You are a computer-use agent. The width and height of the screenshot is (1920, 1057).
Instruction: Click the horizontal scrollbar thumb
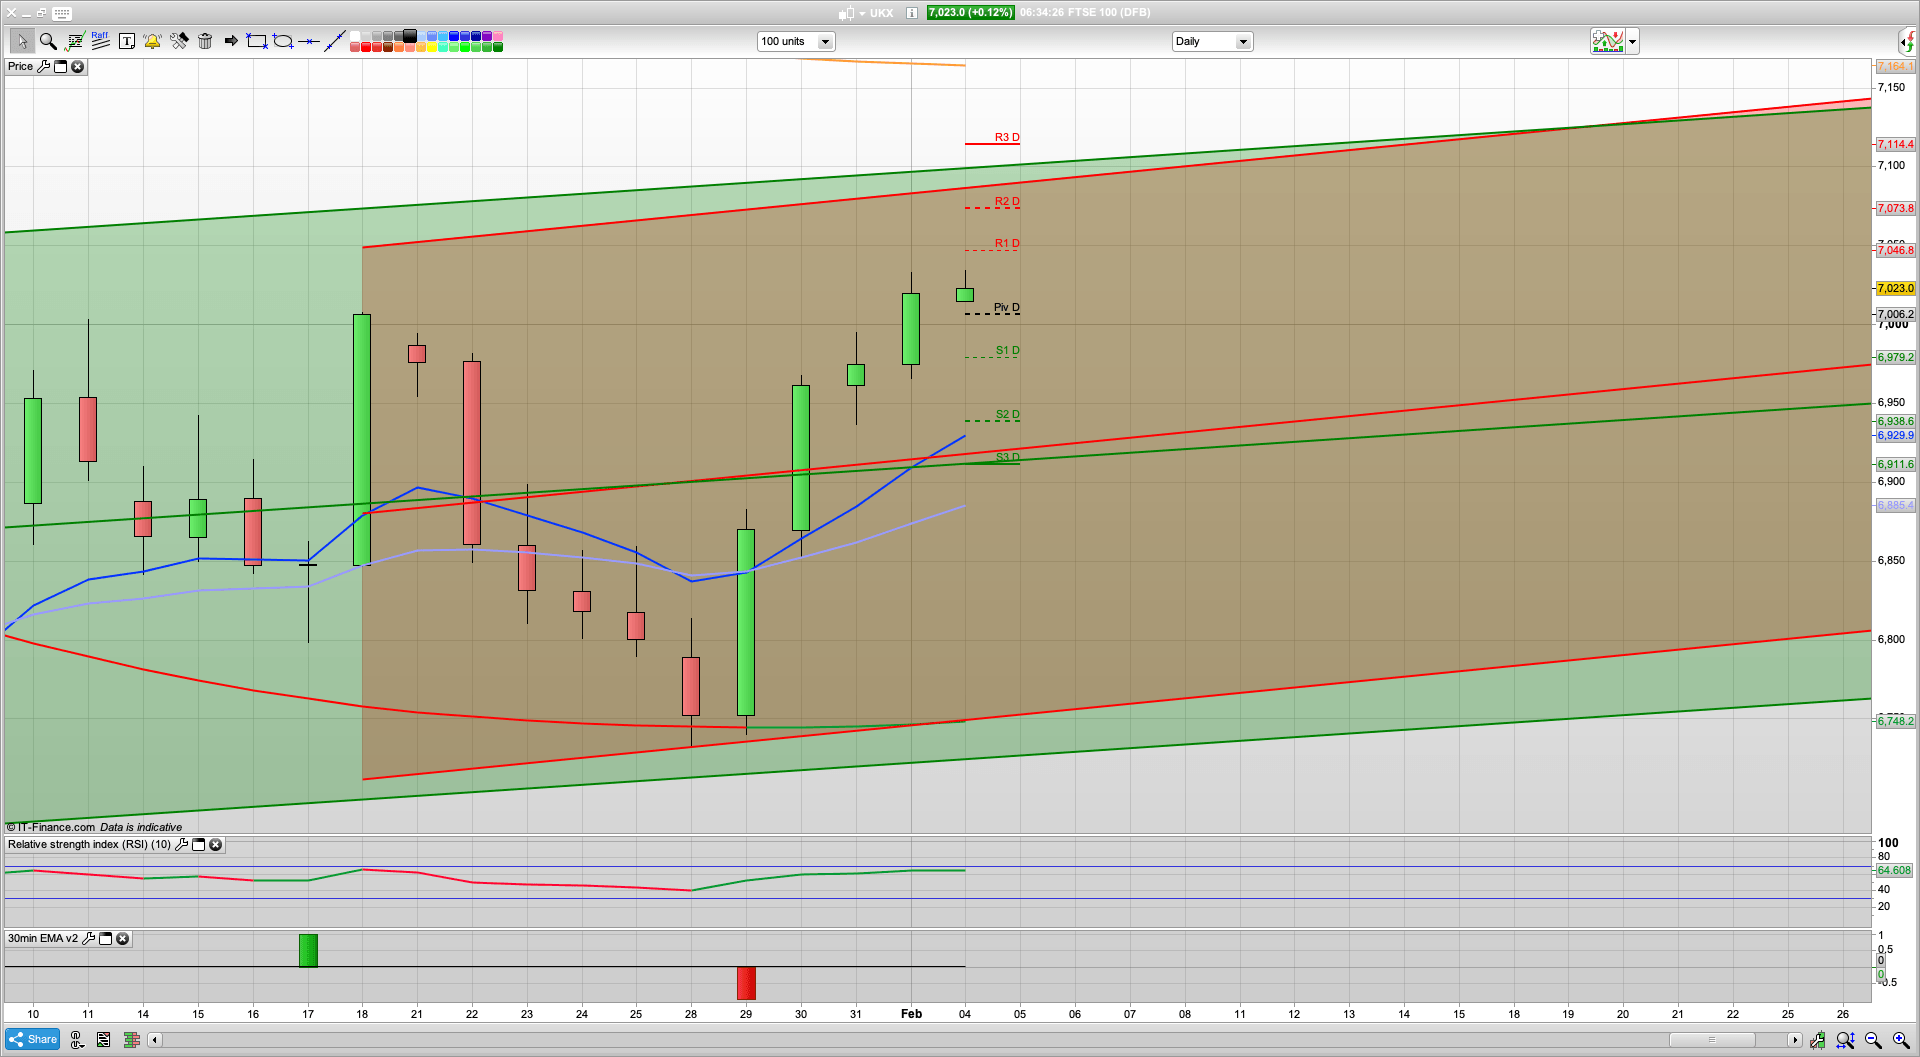click(x=1712, y=1040)
